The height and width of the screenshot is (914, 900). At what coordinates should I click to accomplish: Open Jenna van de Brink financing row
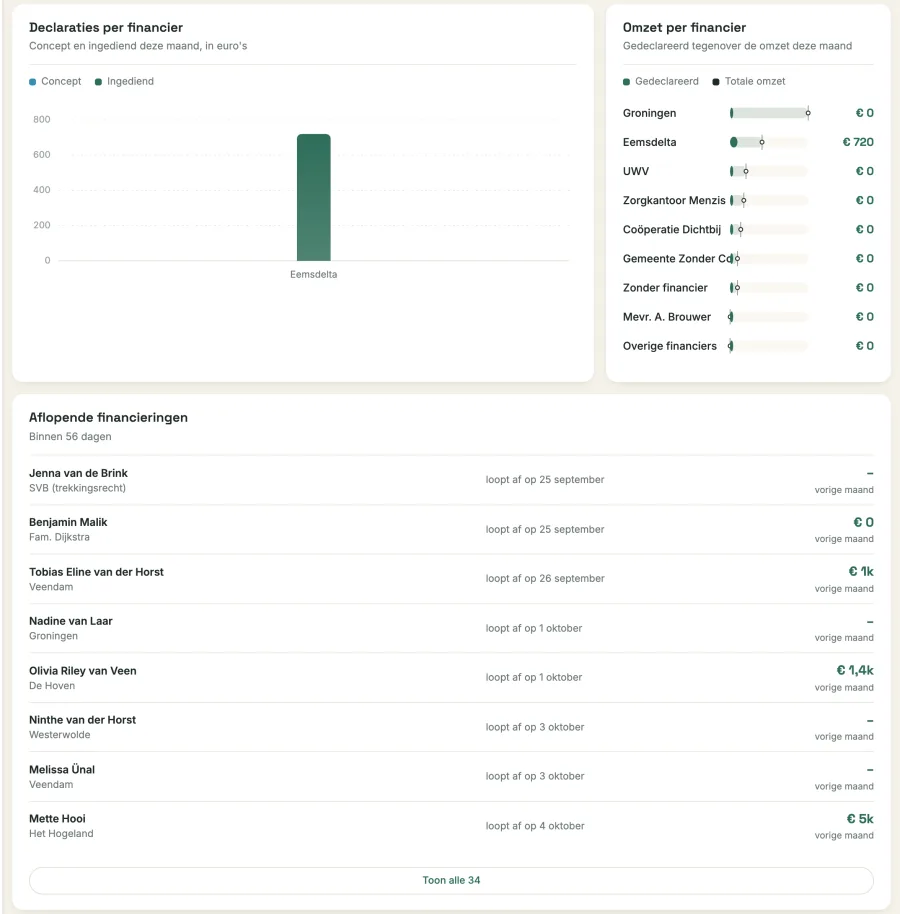click(451, 480)
